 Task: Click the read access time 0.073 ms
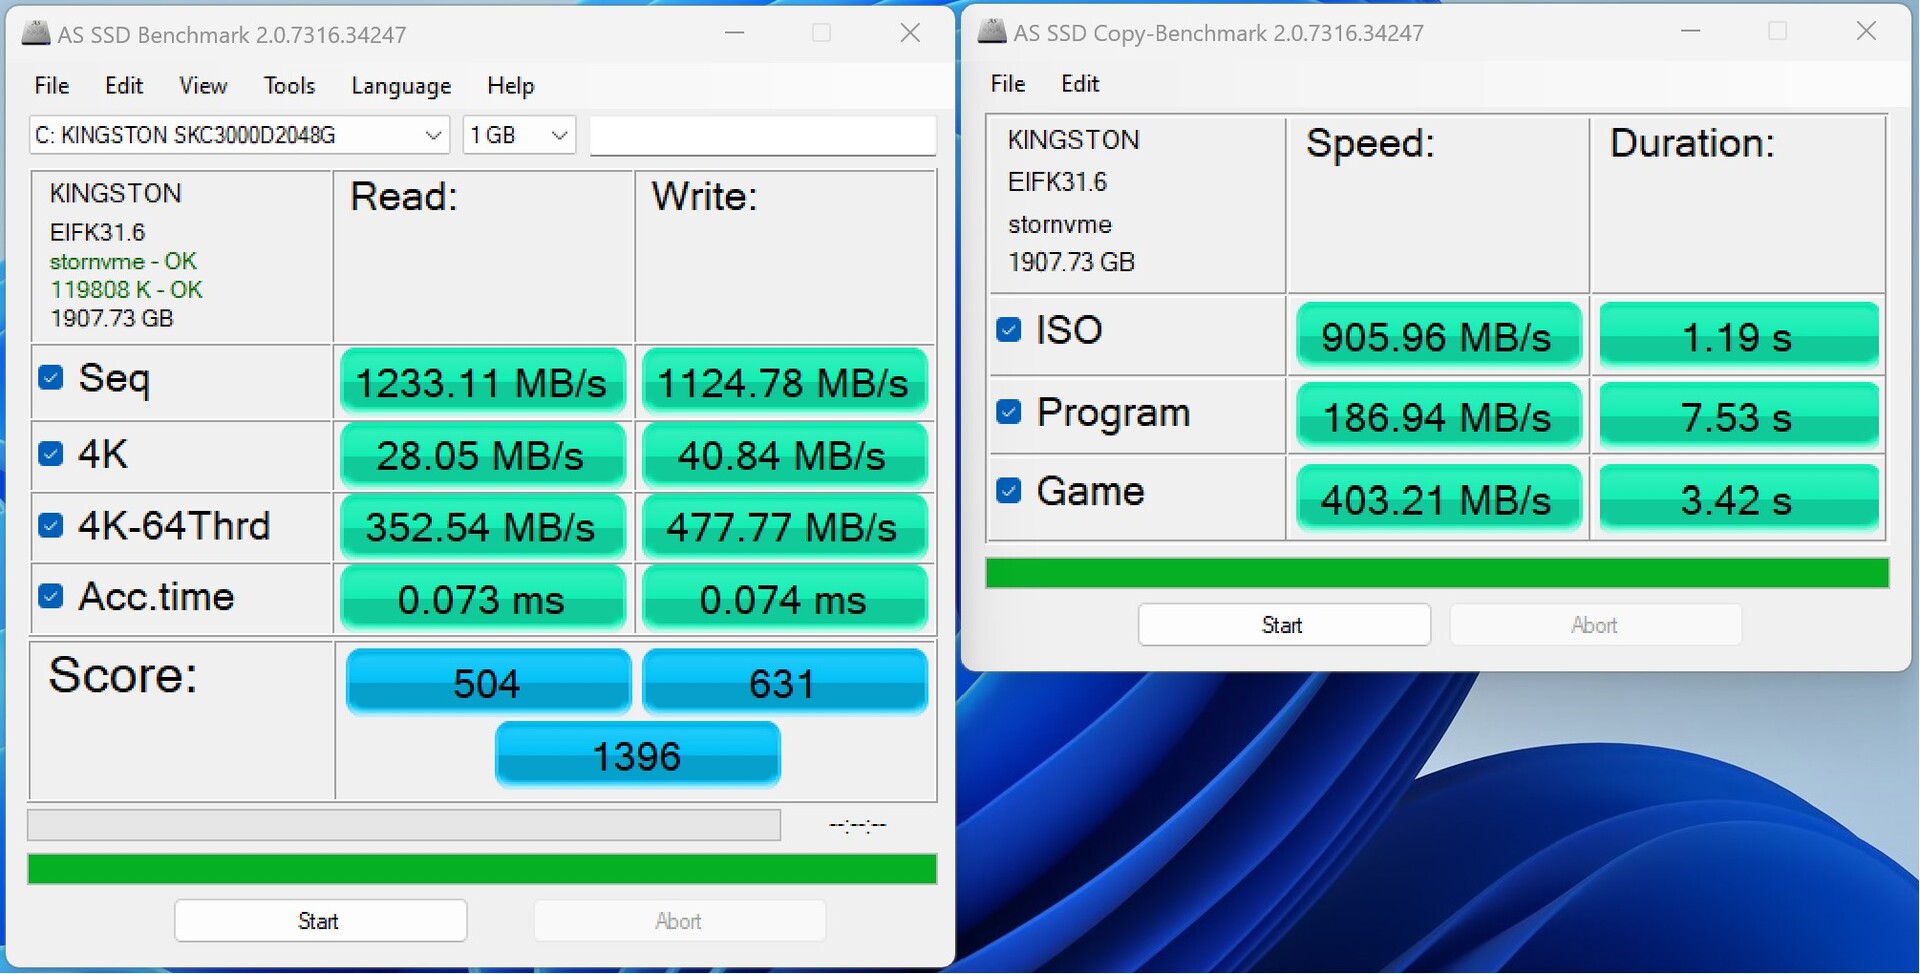pos(483,599)
